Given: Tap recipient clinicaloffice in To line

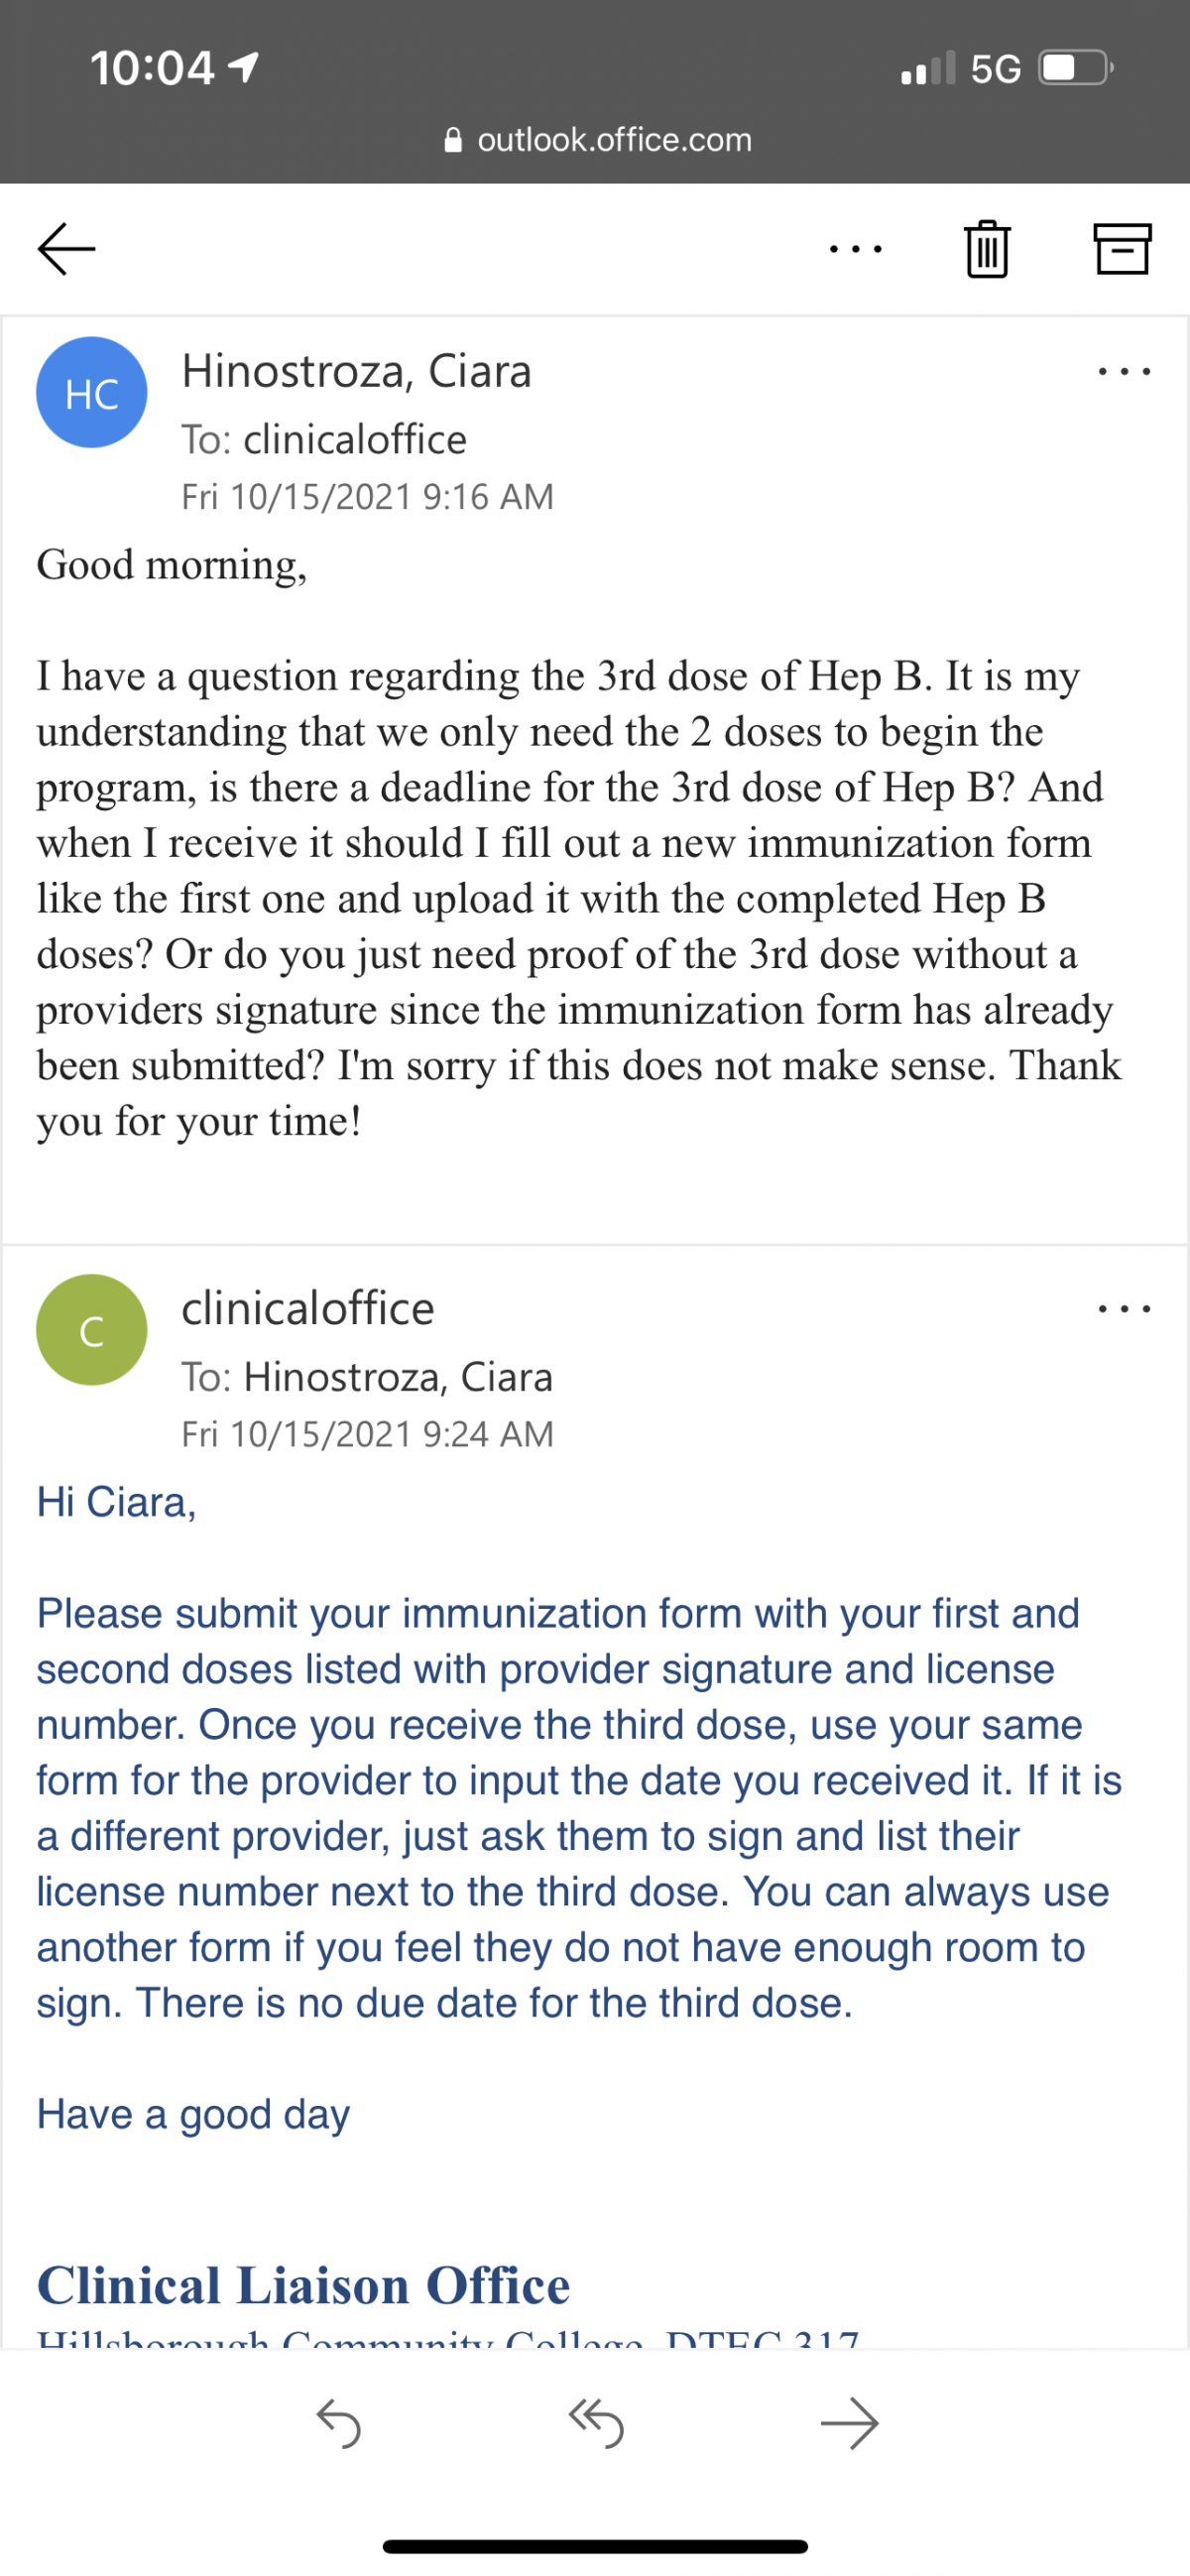Looking at the screenshot, I should point(355,440).
